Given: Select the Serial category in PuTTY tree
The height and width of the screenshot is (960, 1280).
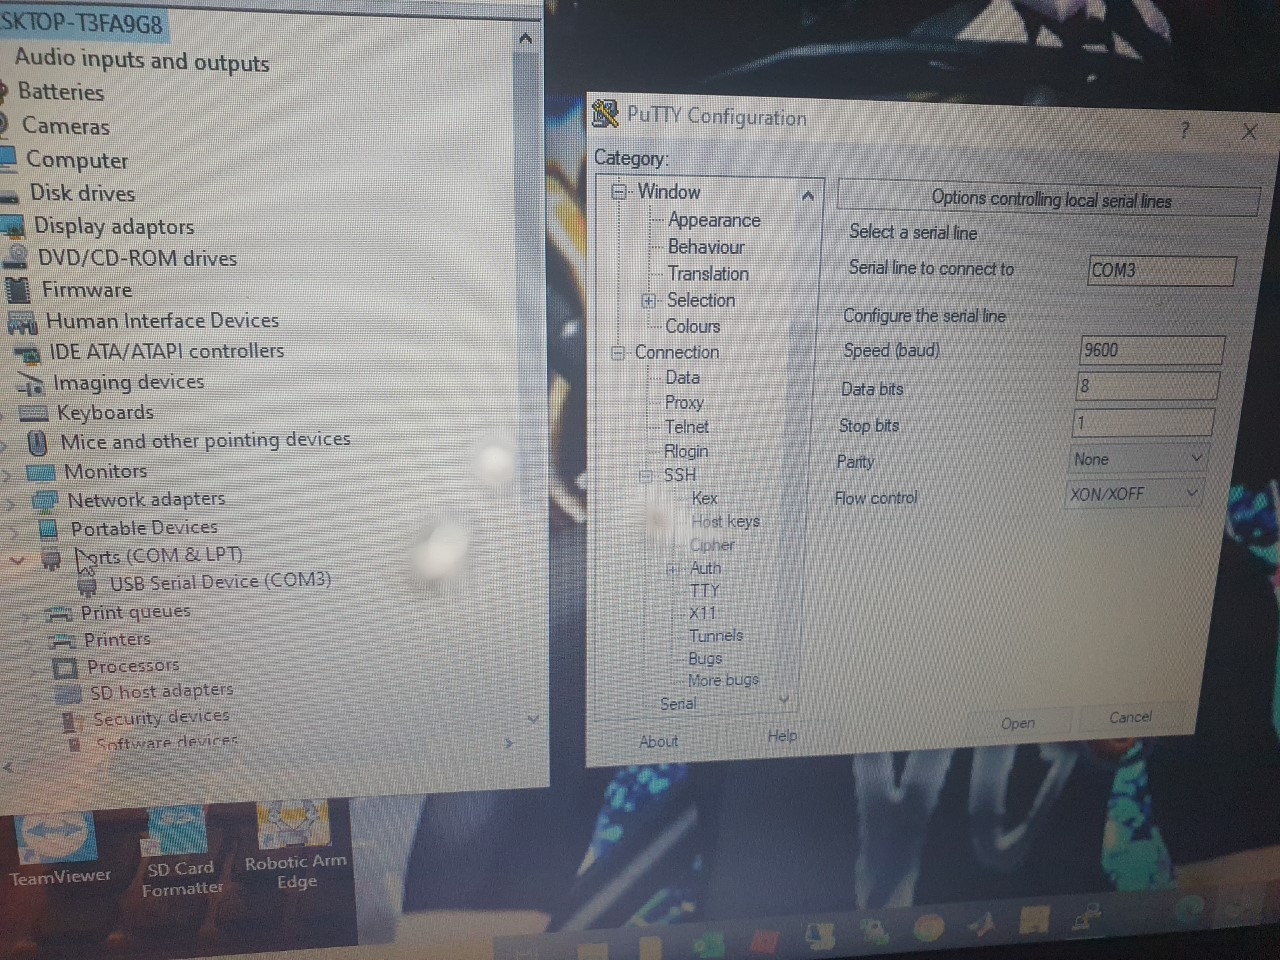Looking at the screenshot, I should tap(677, 703).
